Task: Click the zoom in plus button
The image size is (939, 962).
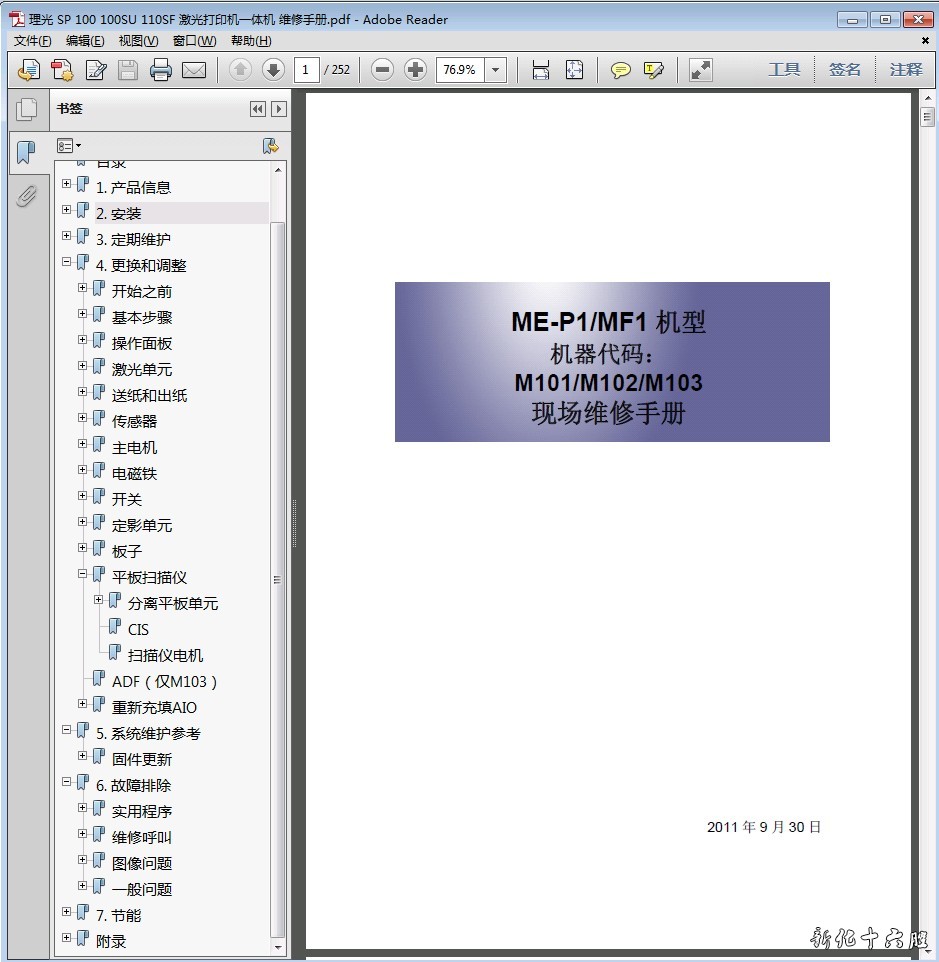Action: [415, 70]
